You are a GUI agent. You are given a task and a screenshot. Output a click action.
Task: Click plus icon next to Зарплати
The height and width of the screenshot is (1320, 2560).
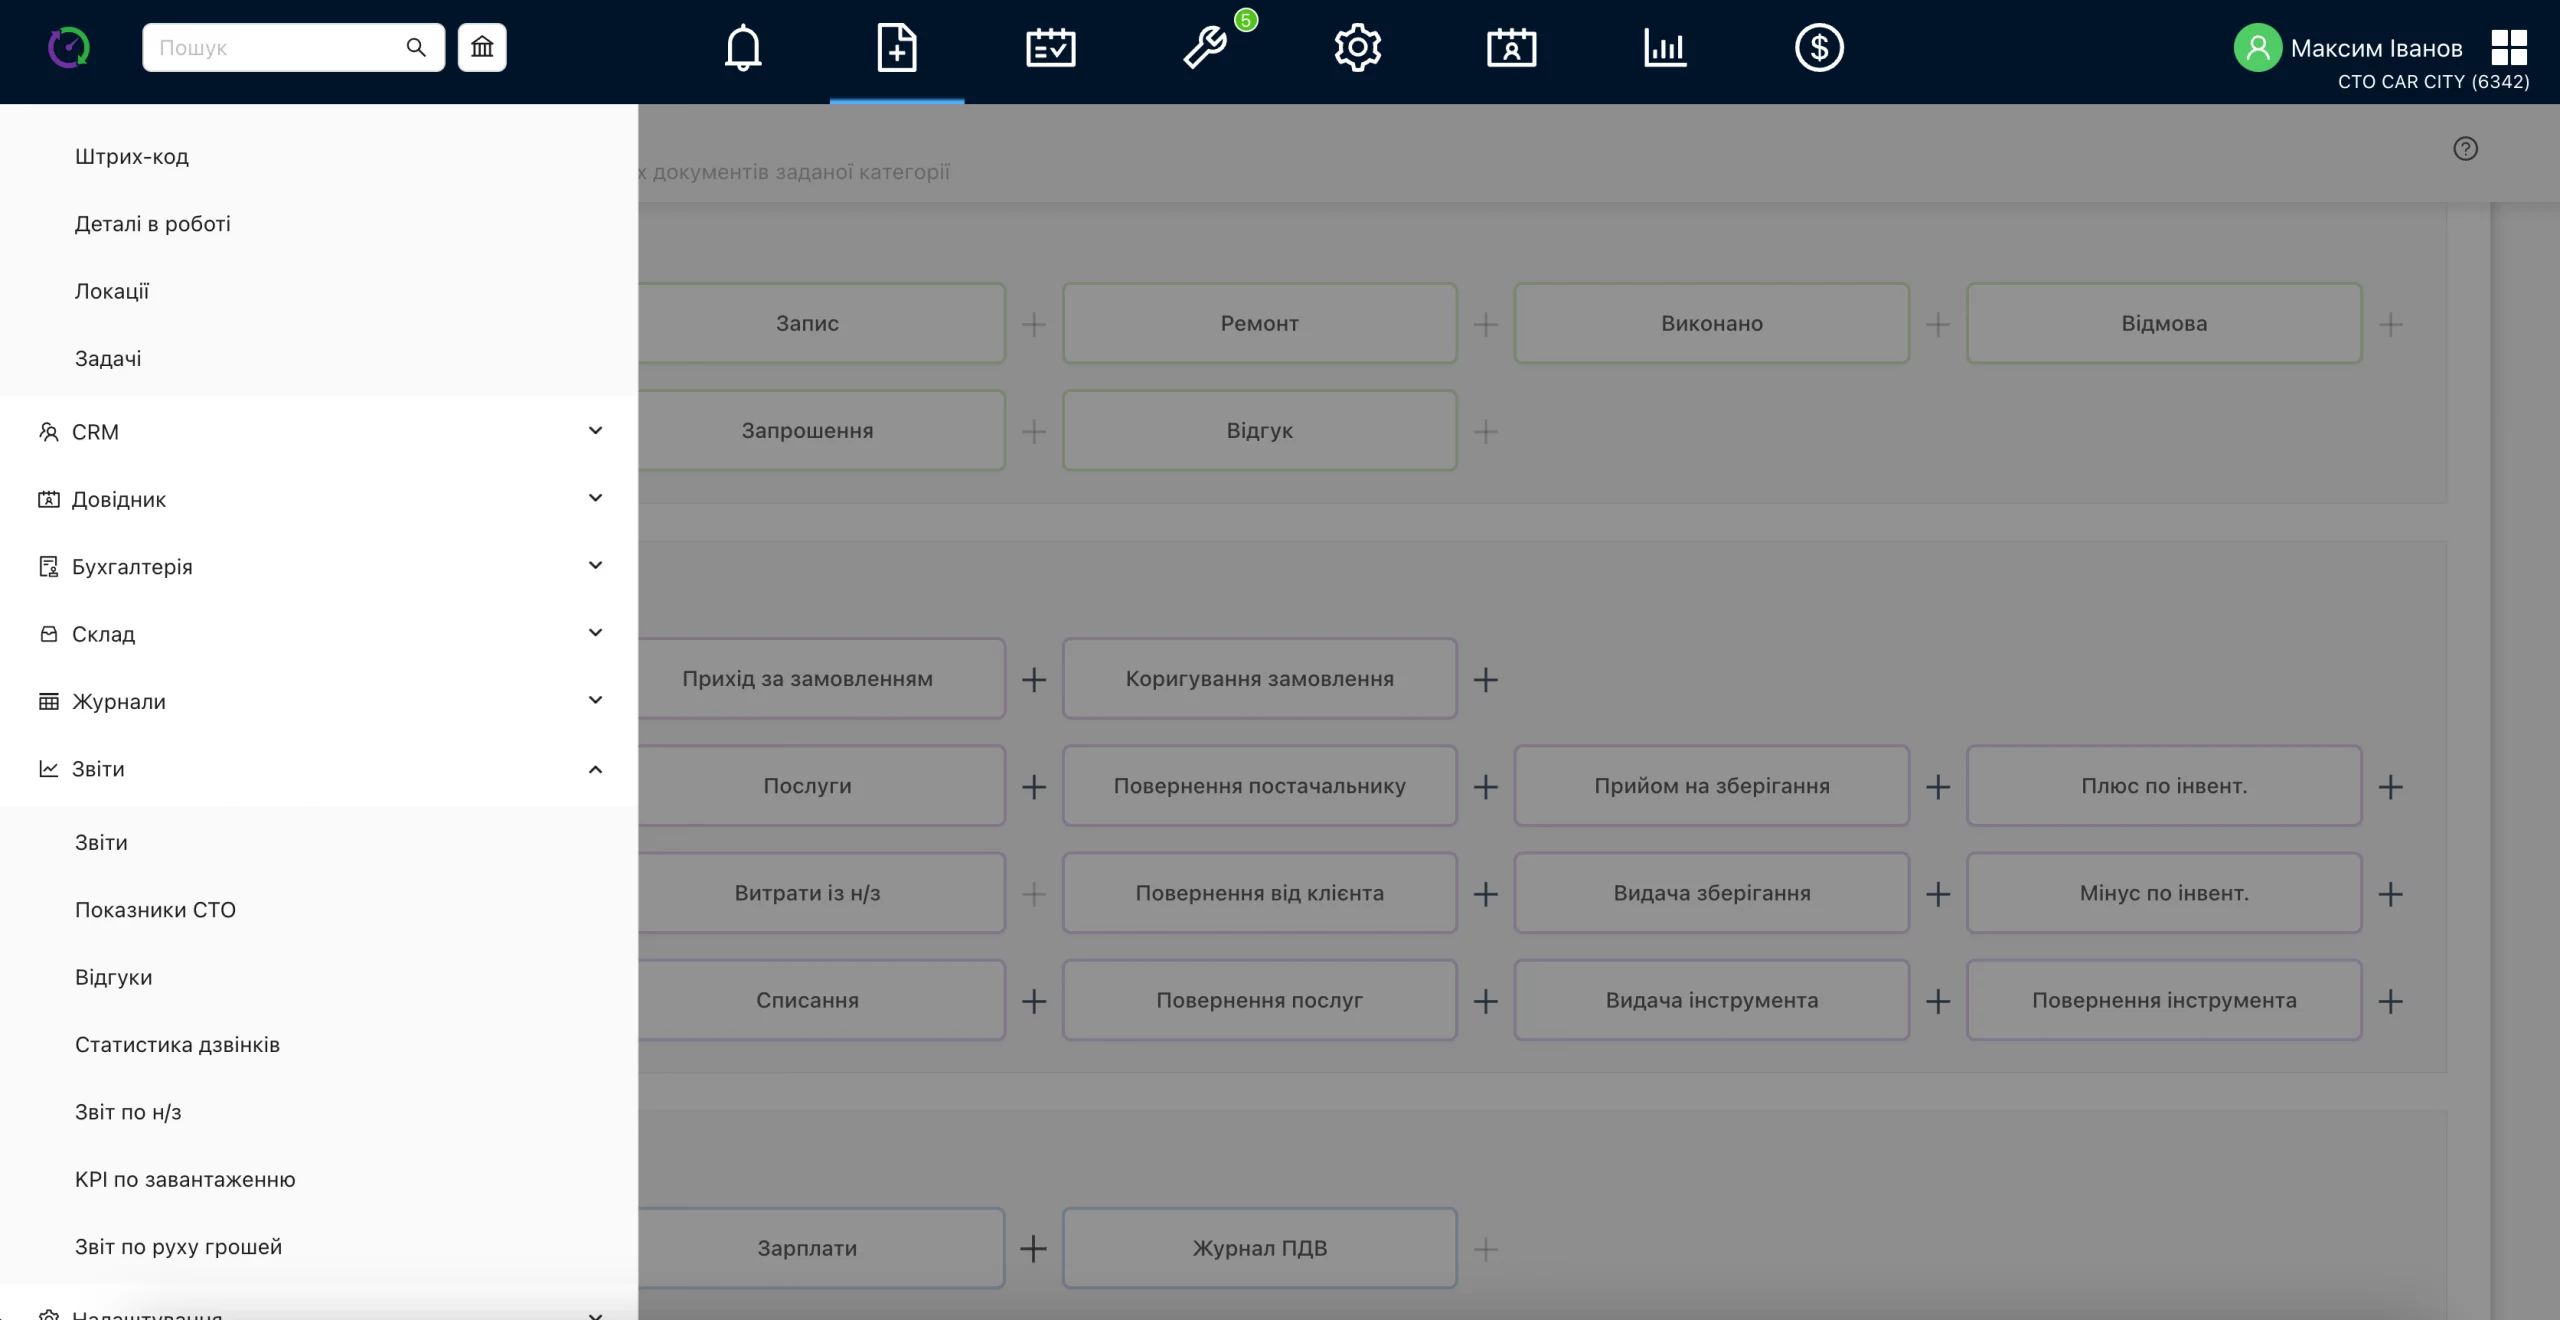[x=1034, y=1248]
